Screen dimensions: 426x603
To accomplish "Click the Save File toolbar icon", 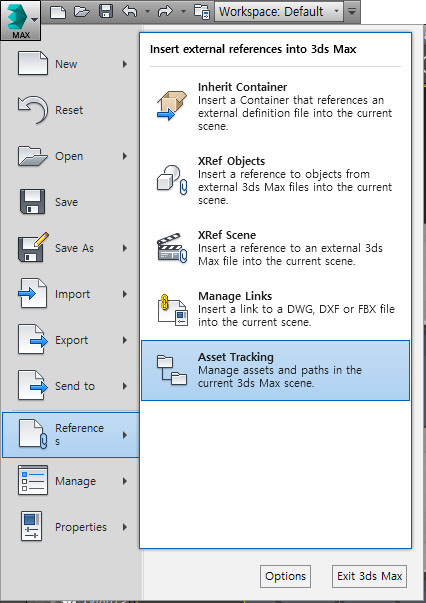I will (x=106, y=12).
